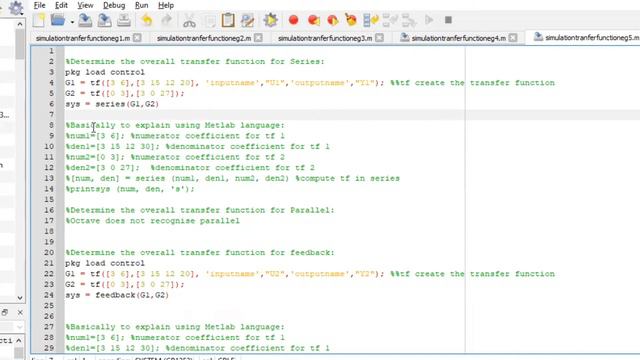640x360 pixels.
Task: Open the Edit menu
Action: pyautogui.click(x=61, y=5)
